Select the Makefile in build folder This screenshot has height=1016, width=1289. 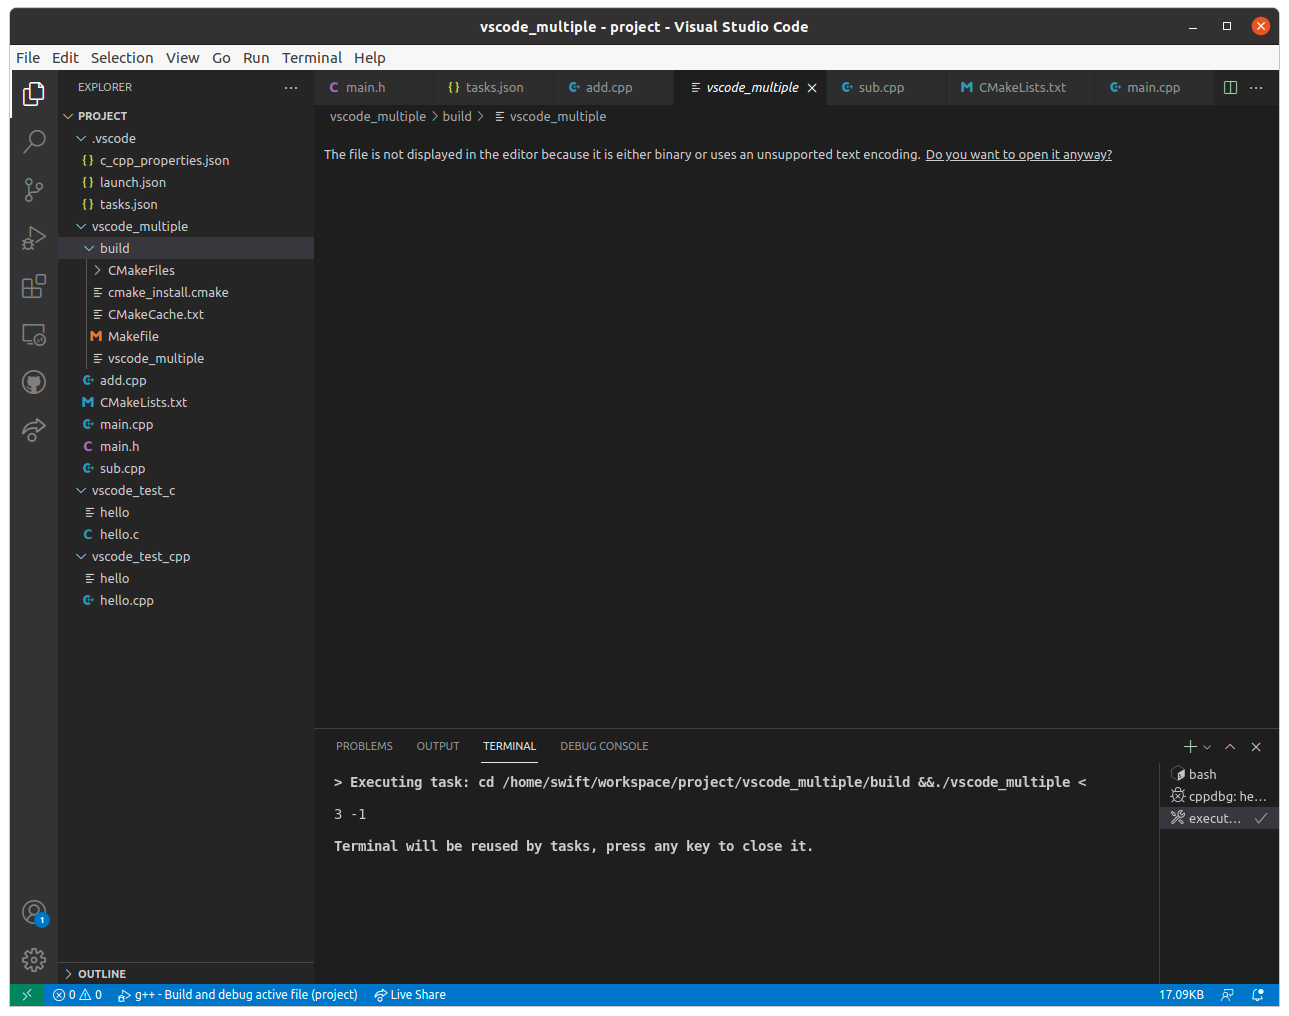click(186, 336)
